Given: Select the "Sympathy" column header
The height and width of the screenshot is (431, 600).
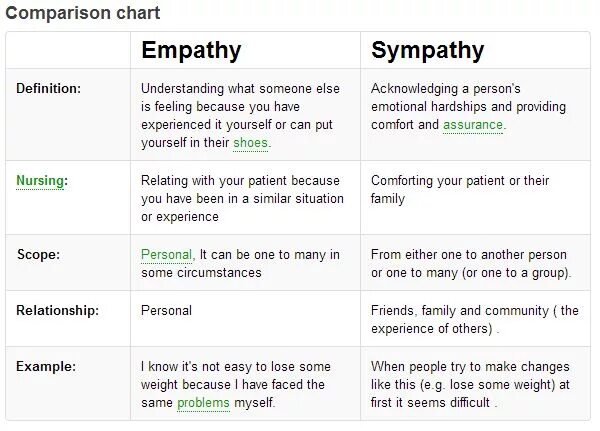Looking at the screenshot, I should pyautogui.click(x=427, y=50).
